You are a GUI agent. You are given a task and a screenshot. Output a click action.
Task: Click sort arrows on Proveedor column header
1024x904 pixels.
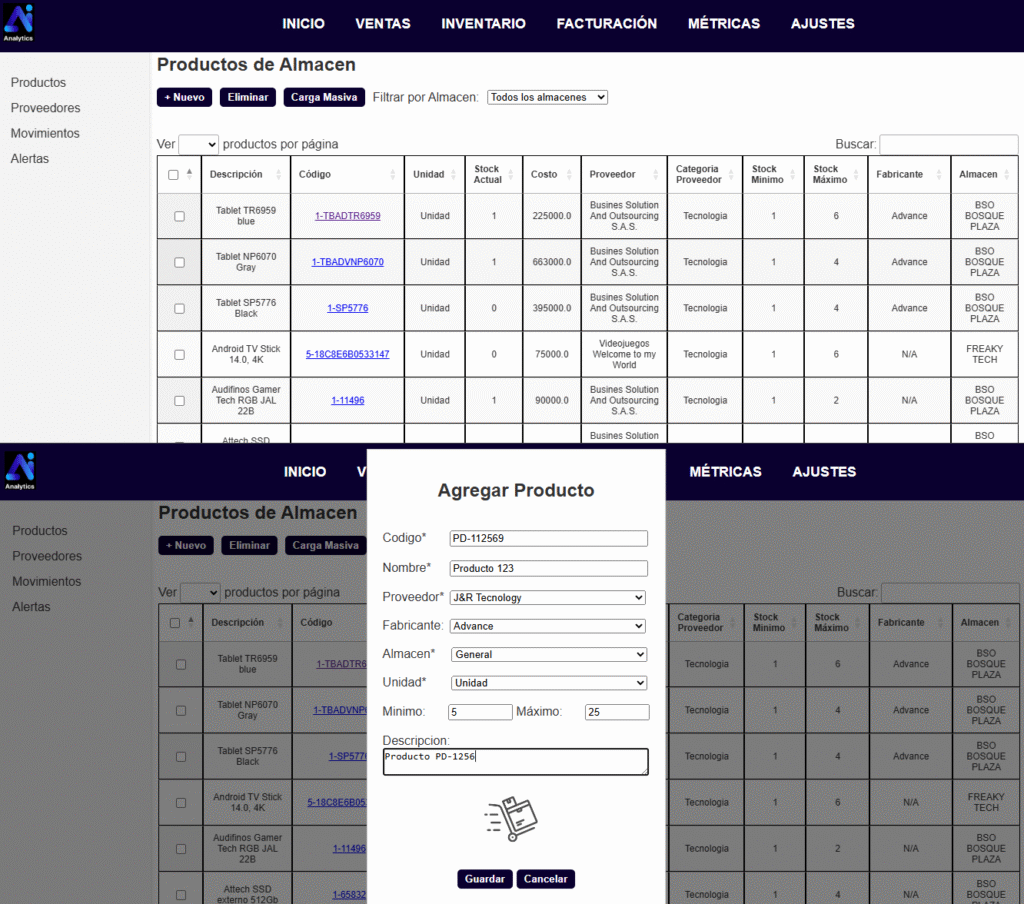pos(657,175)
